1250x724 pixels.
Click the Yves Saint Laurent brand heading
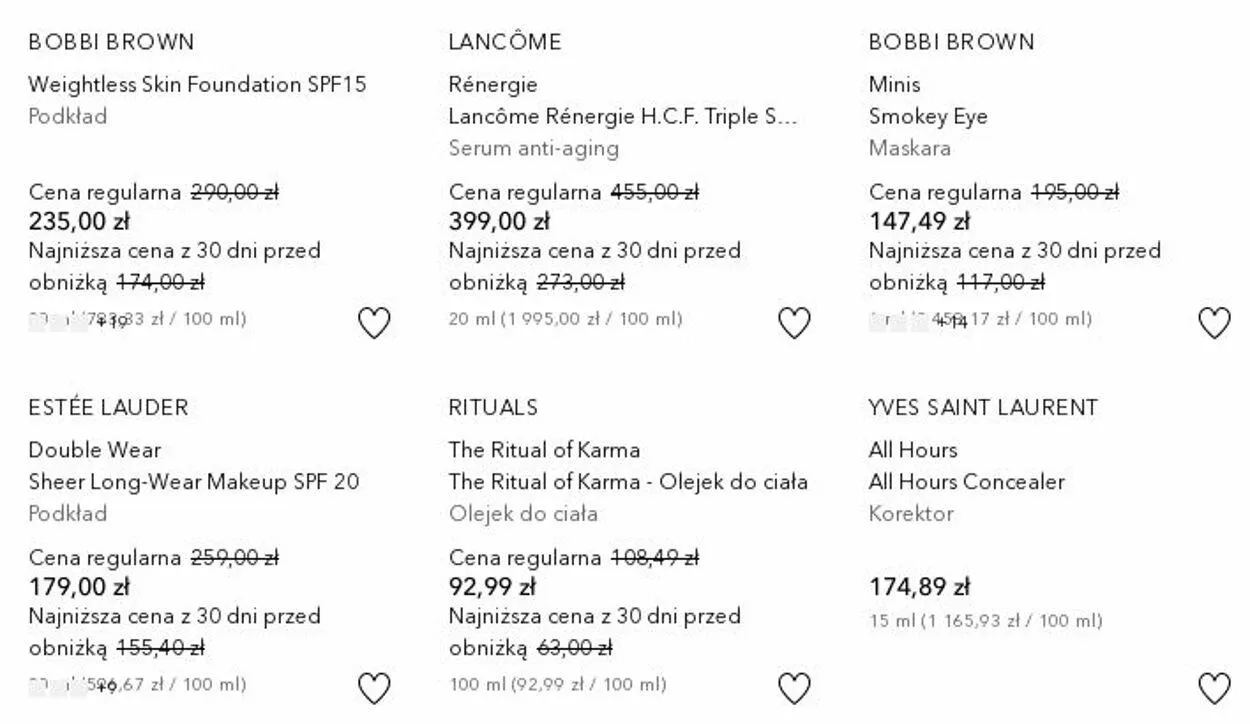(x=983, y=407)
